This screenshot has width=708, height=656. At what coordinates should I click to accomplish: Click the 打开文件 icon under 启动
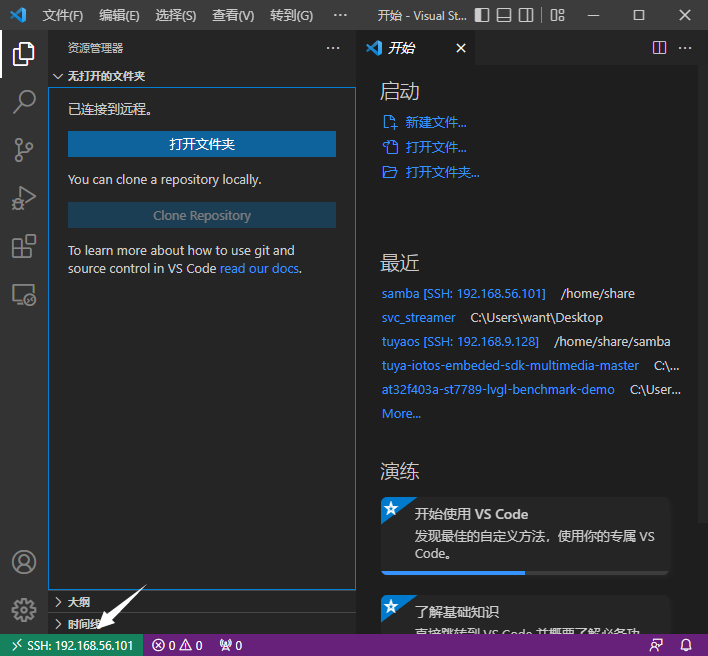coord(390,147)
